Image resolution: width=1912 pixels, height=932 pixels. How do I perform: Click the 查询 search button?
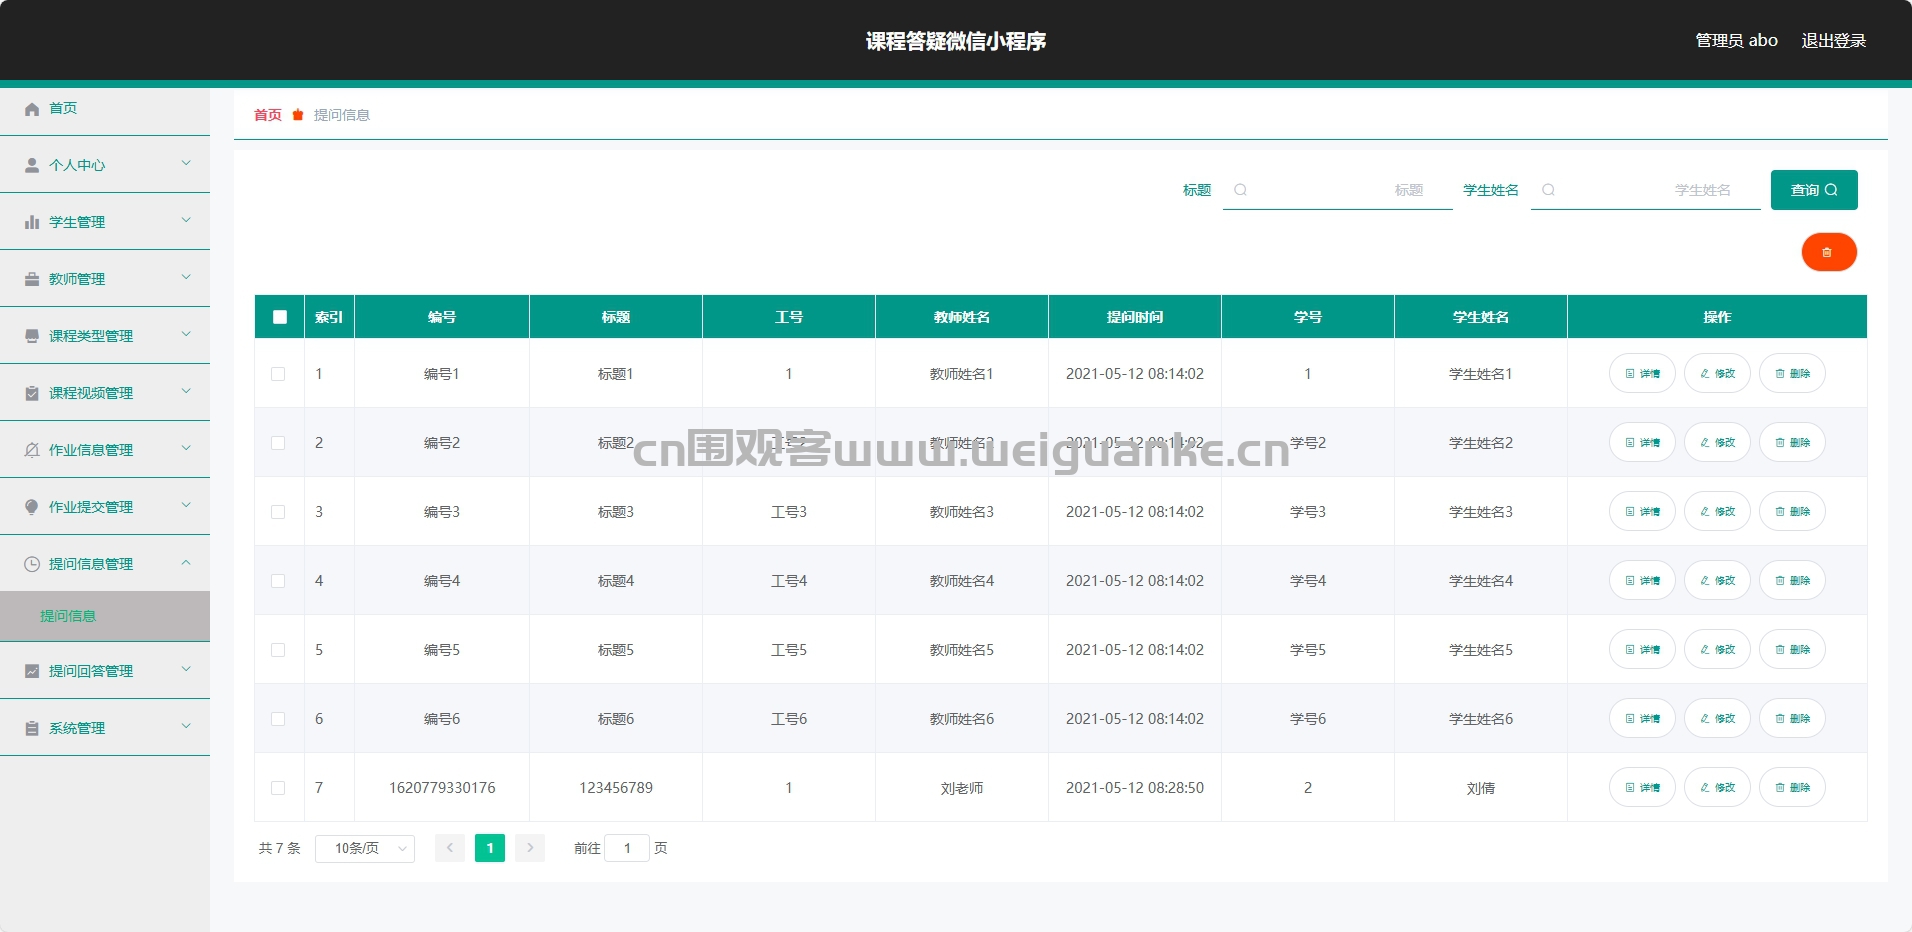coord(1814,190)
